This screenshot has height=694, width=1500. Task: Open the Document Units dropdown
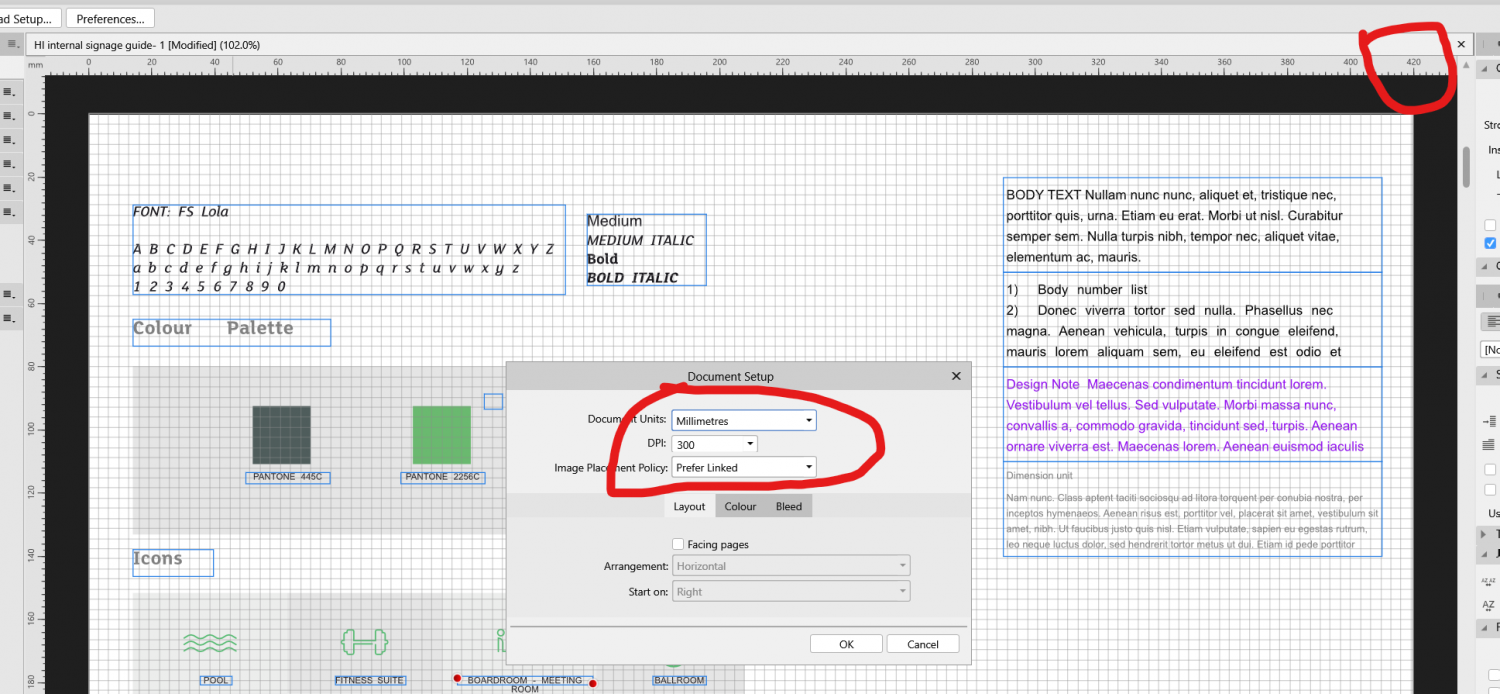[x=744, y=421]
